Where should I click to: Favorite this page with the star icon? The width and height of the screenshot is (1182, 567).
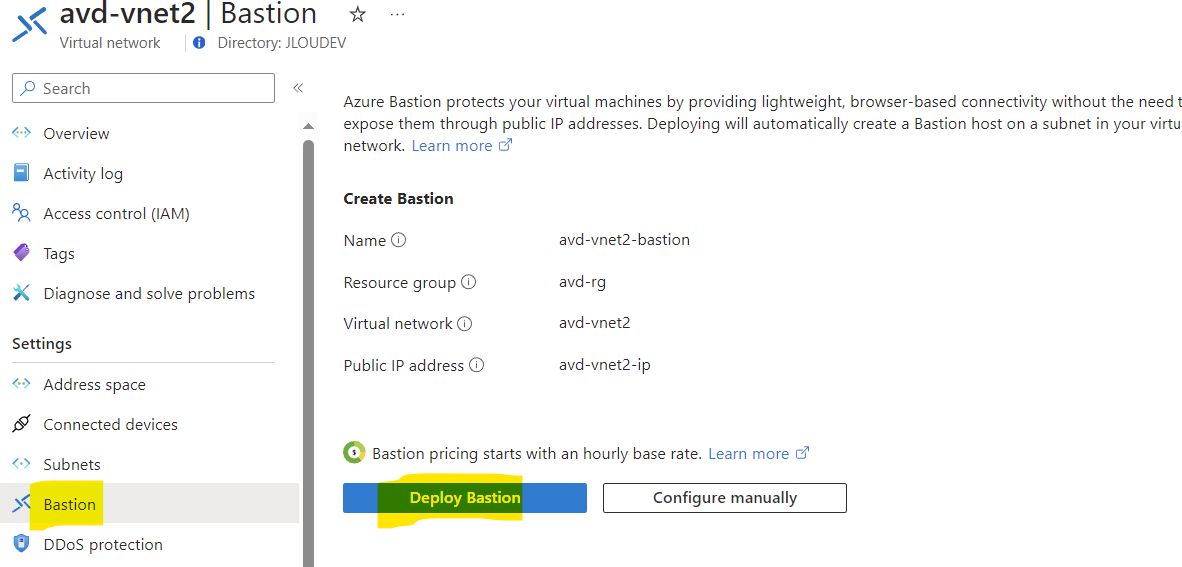point(357,14)
